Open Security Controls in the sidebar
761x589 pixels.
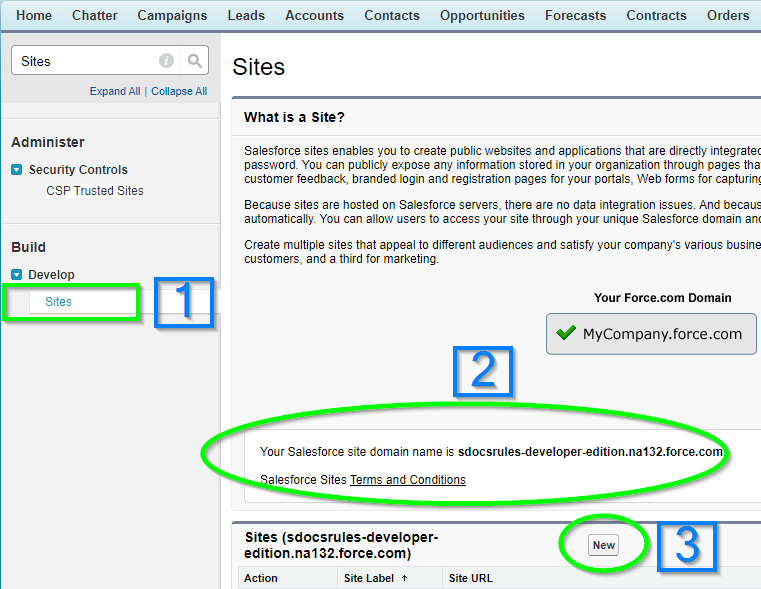tap(78, 170)
